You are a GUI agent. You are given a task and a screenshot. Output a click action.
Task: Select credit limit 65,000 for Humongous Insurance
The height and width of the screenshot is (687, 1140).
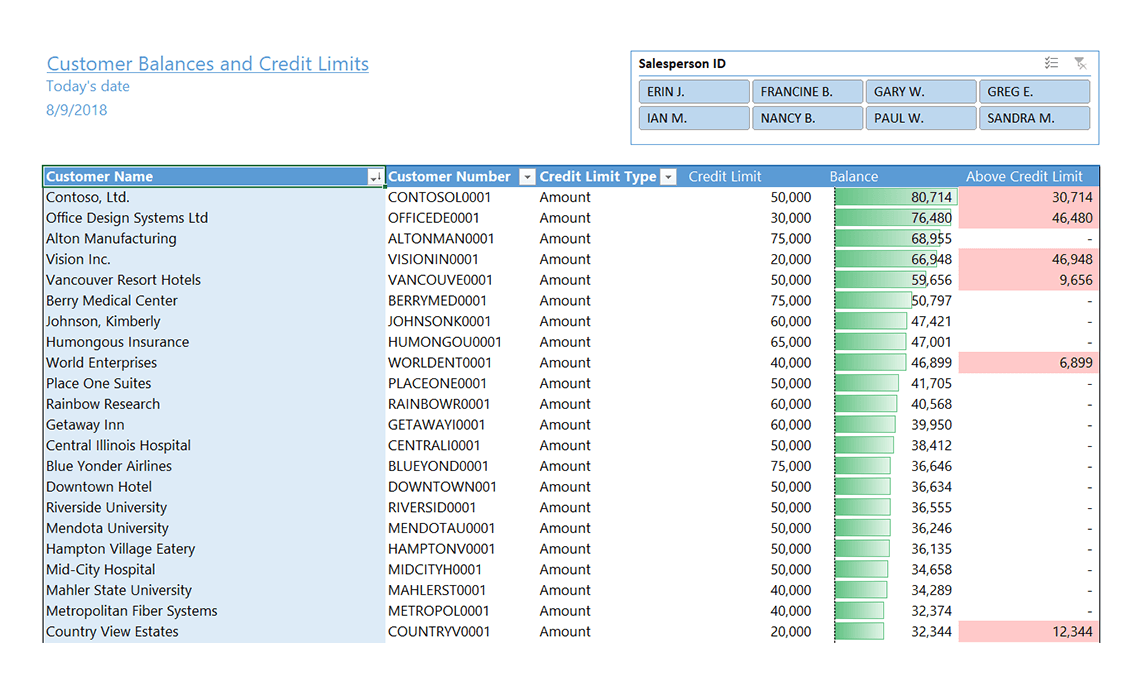click(x=790, y=342)
